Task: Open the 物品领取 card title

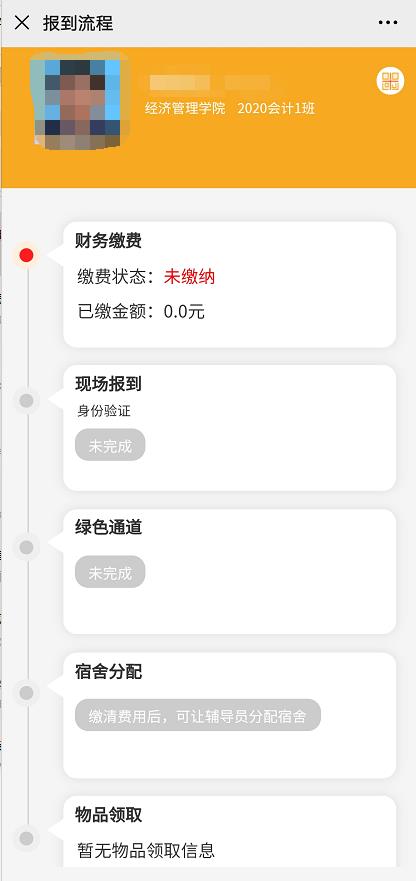Action: point(108,815)
